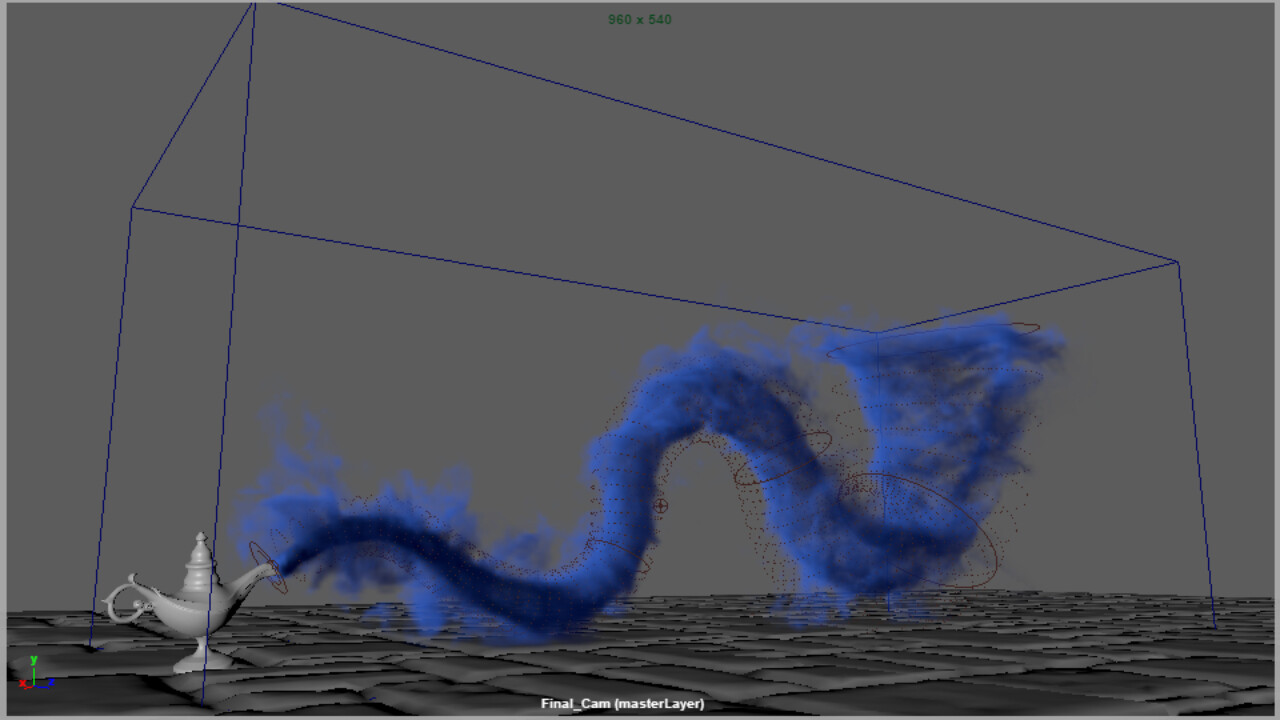
Task: Select the red emitter ring at lamp spout
Action: (x=267, y=567)
